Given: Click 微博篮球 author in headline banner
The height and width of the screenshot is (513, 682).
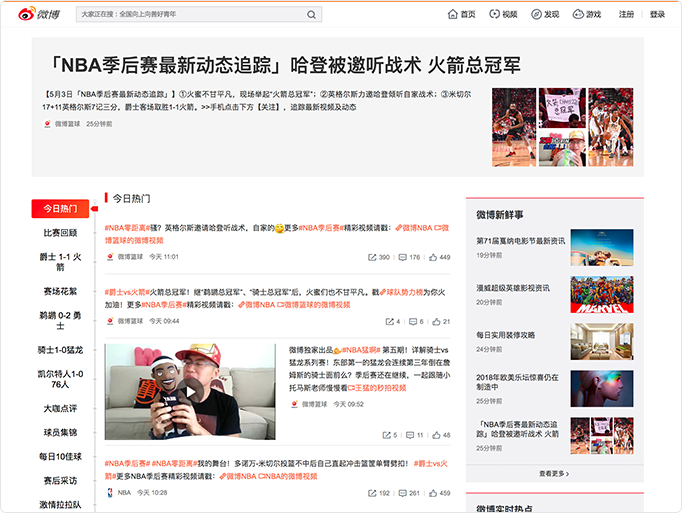Looking at the screenshot, I should (67, 124).
